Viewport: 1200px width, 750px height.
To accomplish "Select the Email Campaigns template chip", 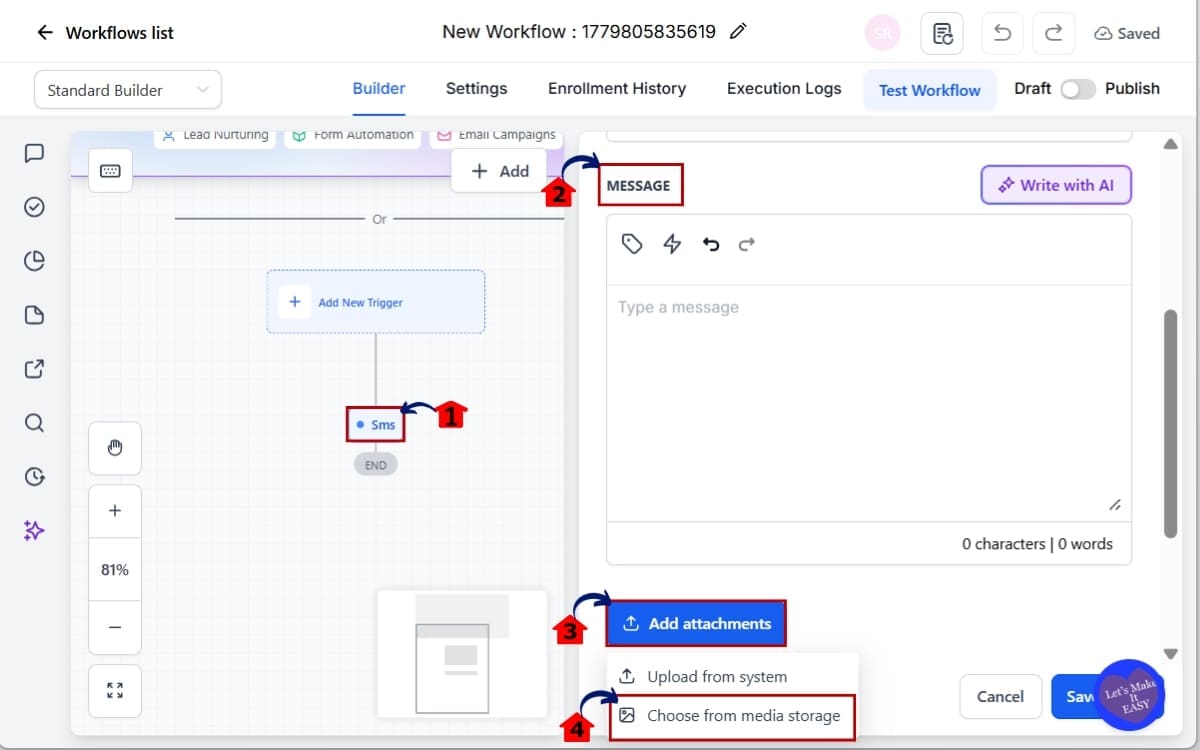I will tap(497, 137).
